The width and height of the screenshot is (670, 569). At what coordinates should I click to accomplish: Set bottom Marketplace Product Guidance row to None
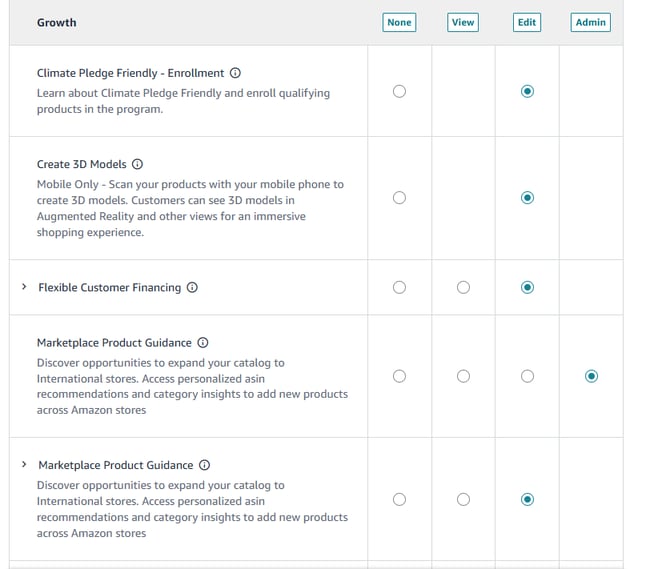coord(400,500)
